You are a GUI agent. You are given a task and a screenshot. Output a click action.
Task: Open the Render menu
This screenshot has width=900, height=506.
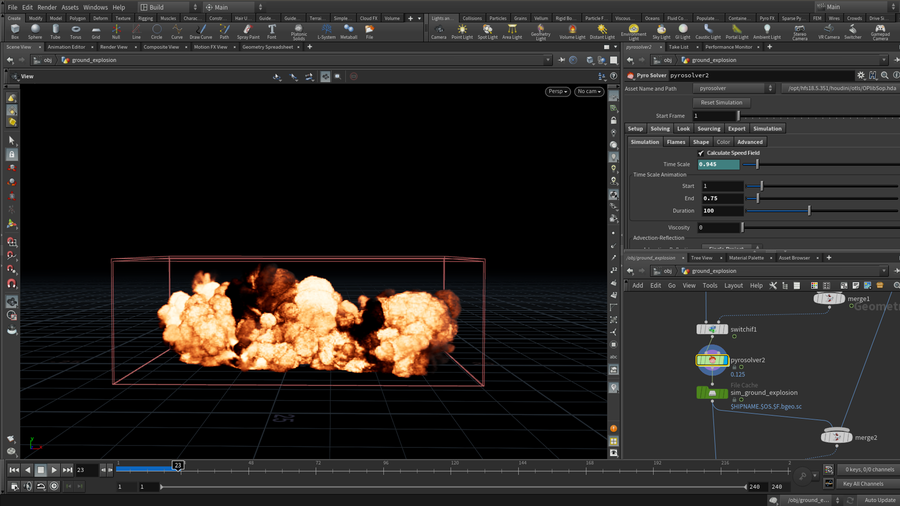point(46,7)
